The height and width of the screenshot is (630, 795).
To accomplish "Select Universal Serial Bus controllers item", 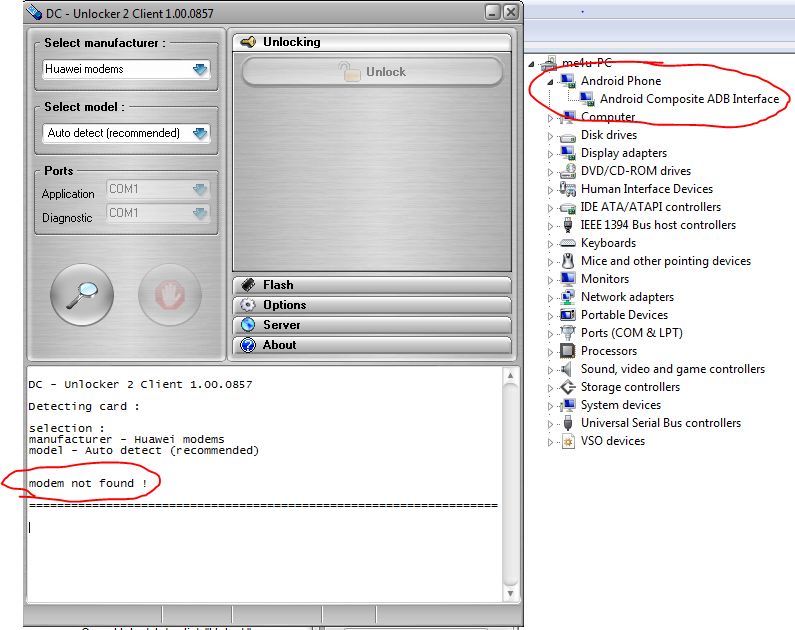I will (661, 423).
